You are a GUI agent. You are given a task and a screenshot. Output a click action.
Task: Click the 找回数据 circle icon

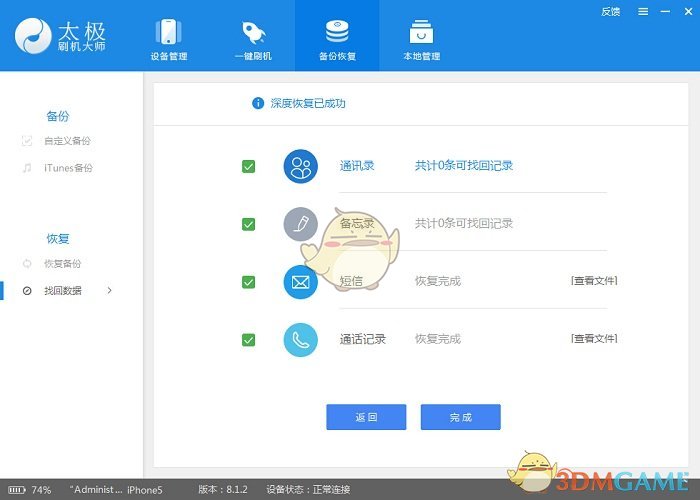click(27, 291)
